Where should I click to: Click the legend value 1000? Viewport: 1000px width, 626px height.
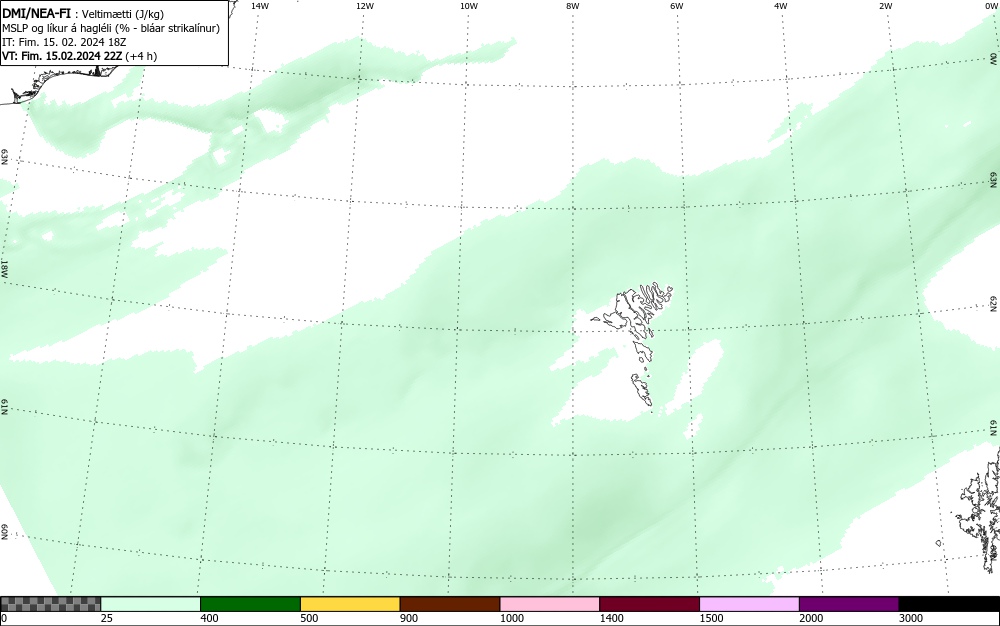(512, 618)
